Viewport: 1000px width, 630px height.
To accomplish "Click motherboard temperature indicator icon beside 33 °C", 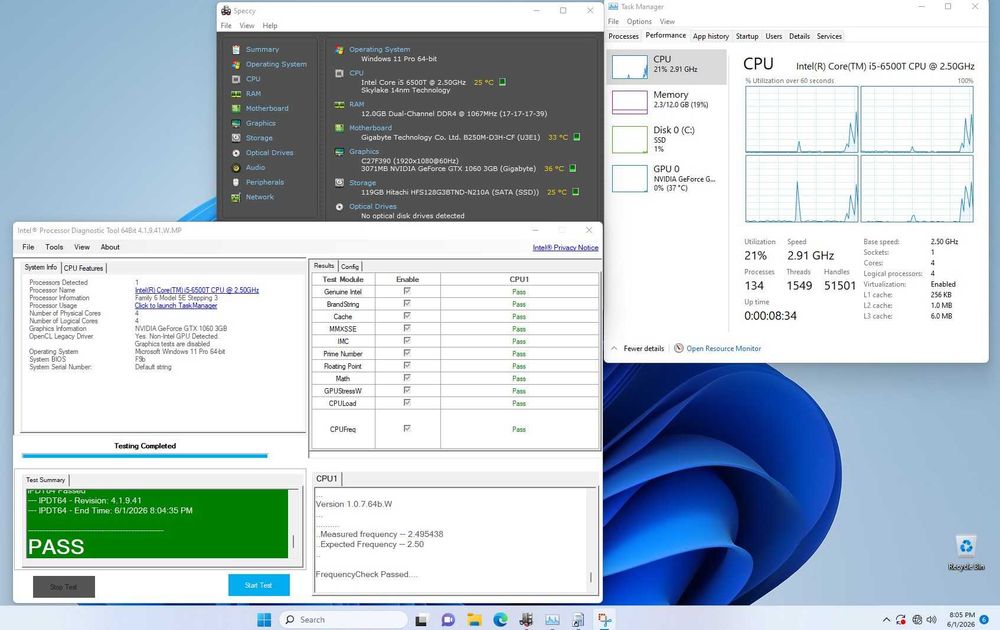I will point(577,136).
